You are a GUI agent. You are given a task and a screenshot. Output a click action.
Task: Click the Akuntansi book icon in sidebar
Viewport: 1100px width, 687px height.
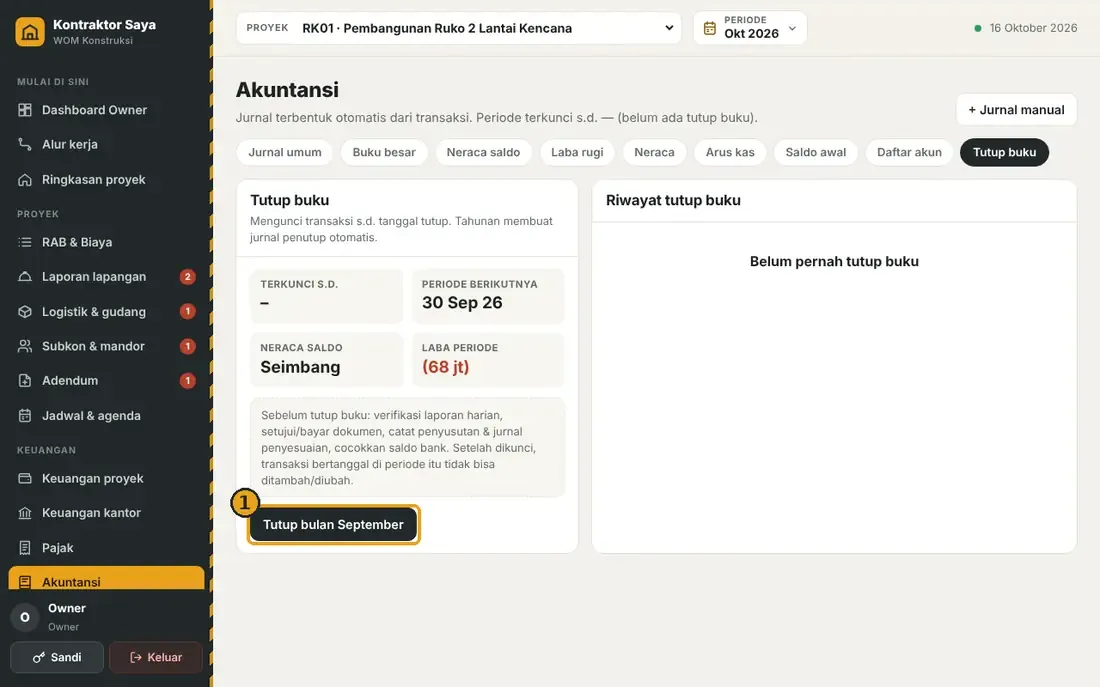tap(25, 582)
